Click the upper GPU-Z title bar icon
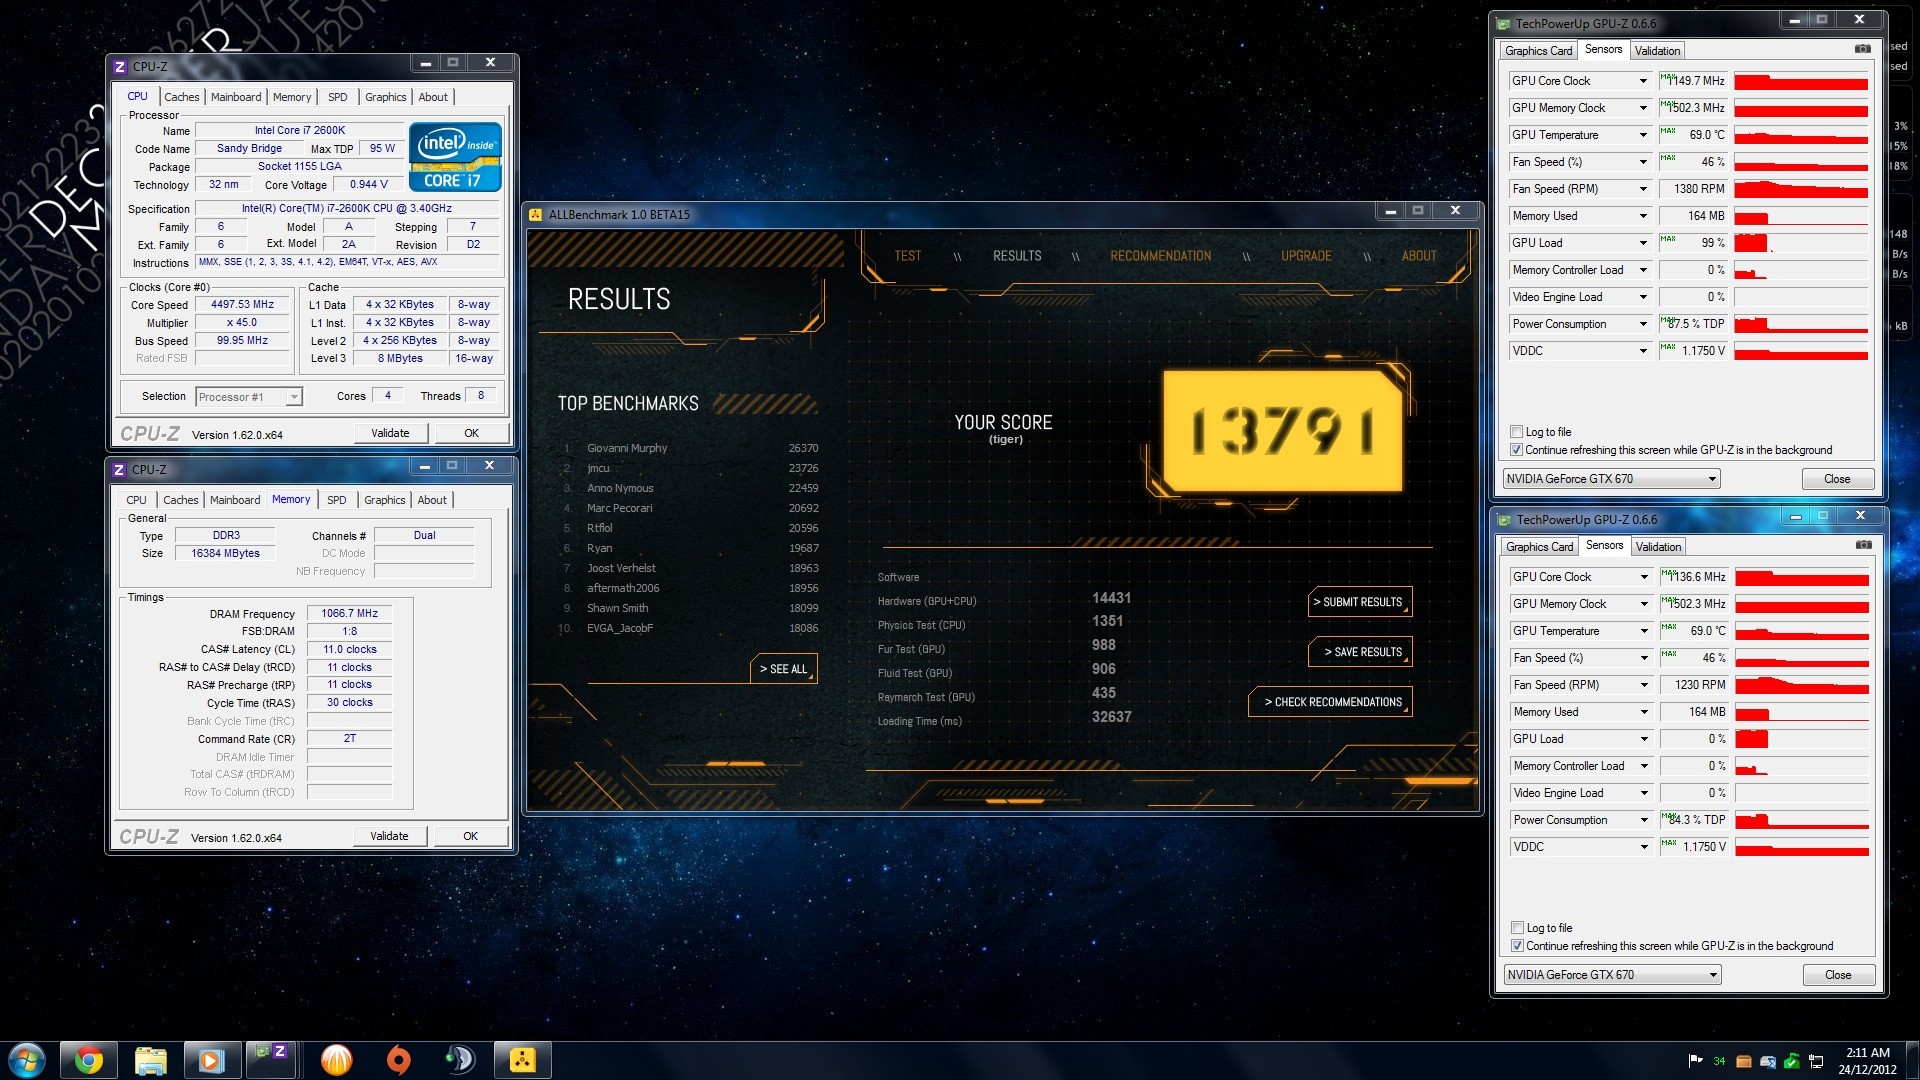This screenshot has width=1920, height=1080. pyautogui.click(x=1504, y=23)
